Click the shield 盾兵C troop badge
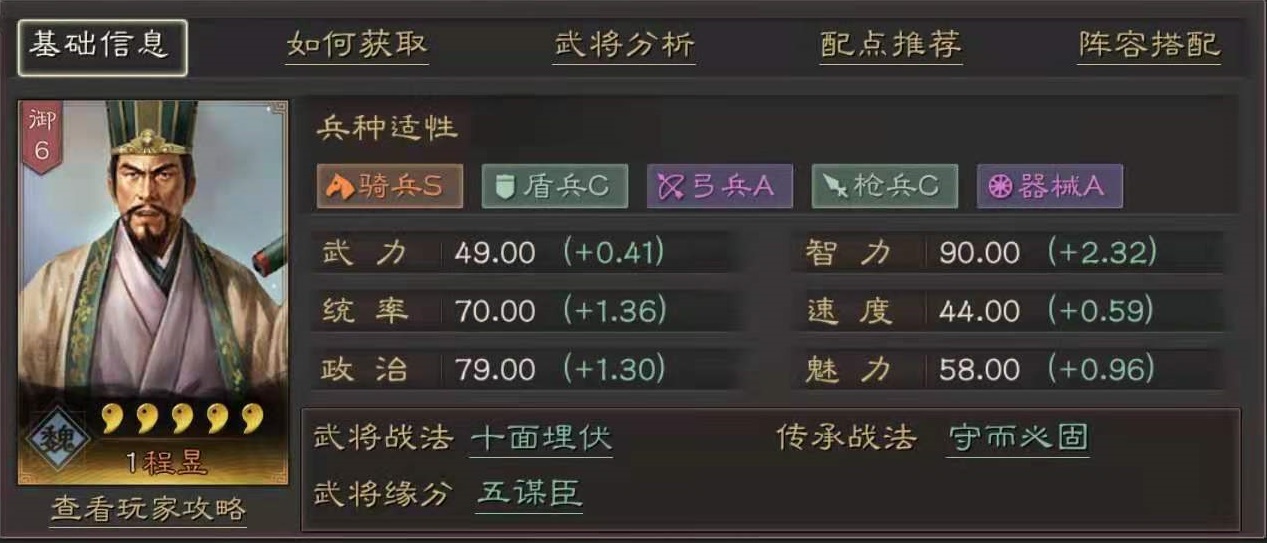 pyautogui.click(x=555, y=187)
